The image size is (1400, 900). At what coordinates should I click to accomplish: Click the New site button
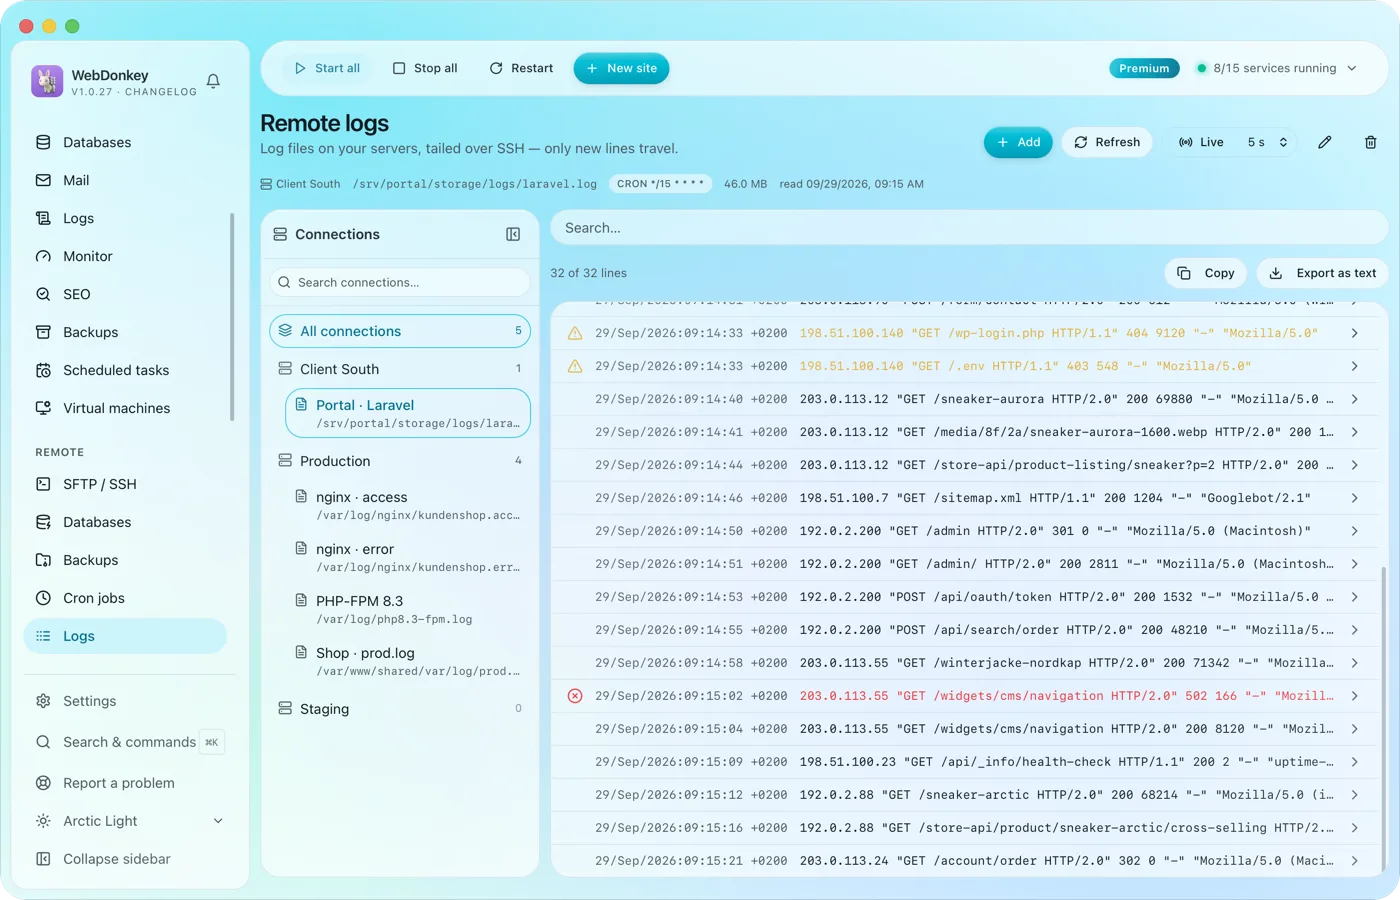coord(621,68)
